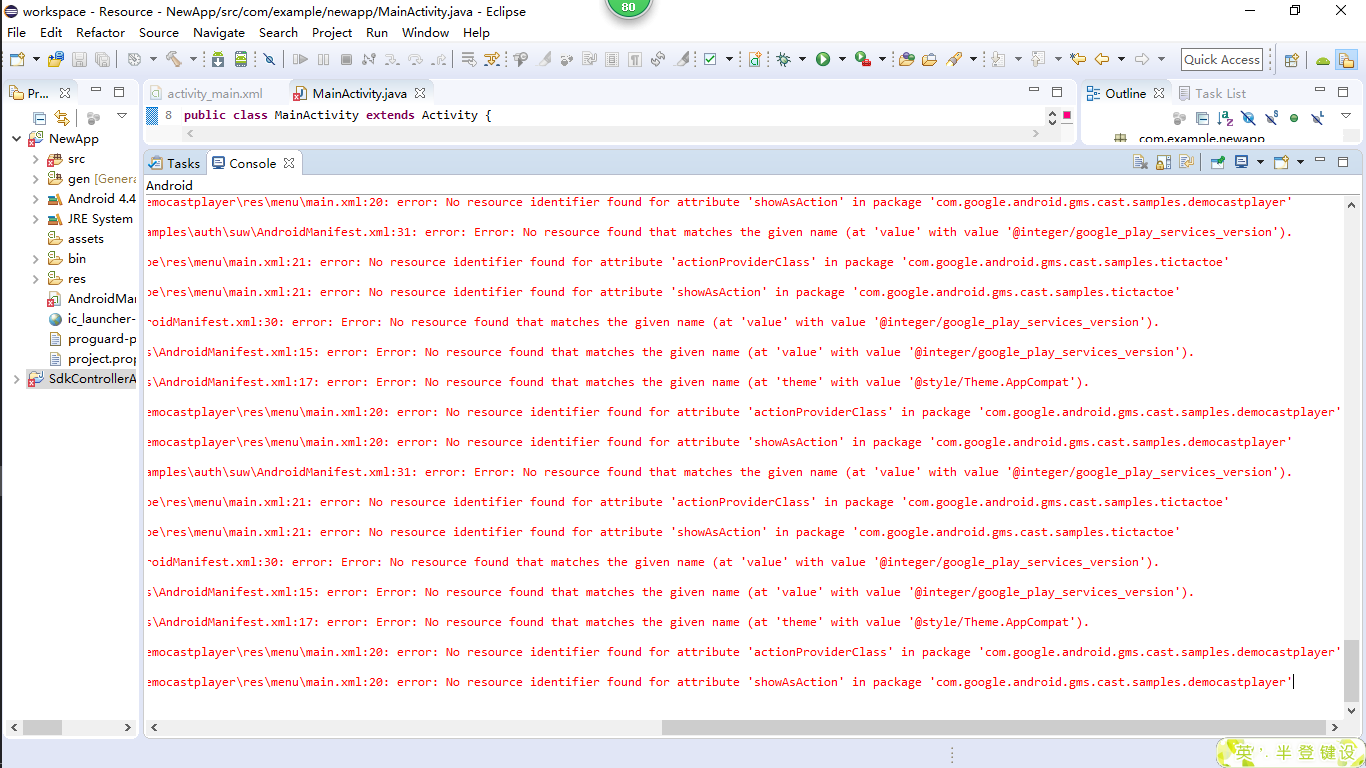Click the Run External Tools icon

point(863,59)
